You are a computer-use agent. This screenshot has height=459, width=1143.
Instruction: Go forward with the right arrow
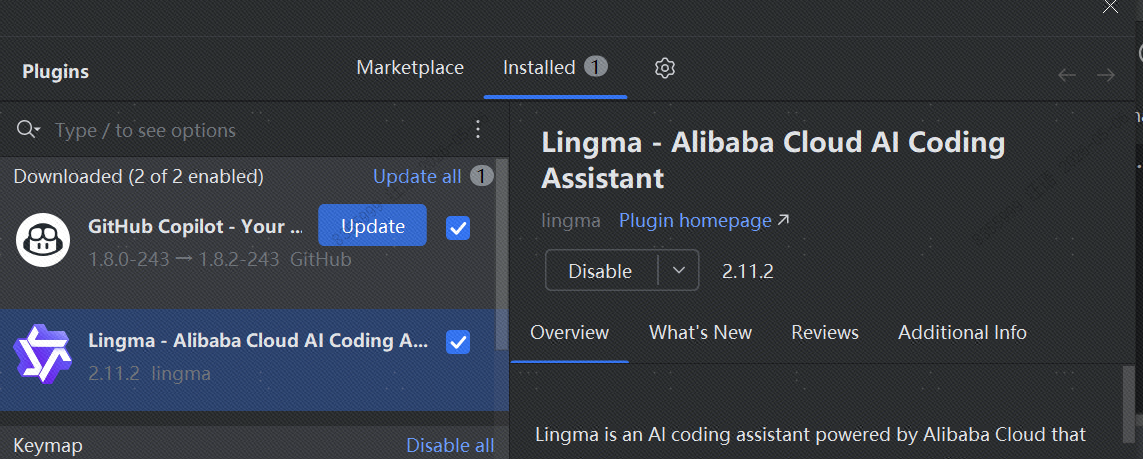[x=1105, y=75]
